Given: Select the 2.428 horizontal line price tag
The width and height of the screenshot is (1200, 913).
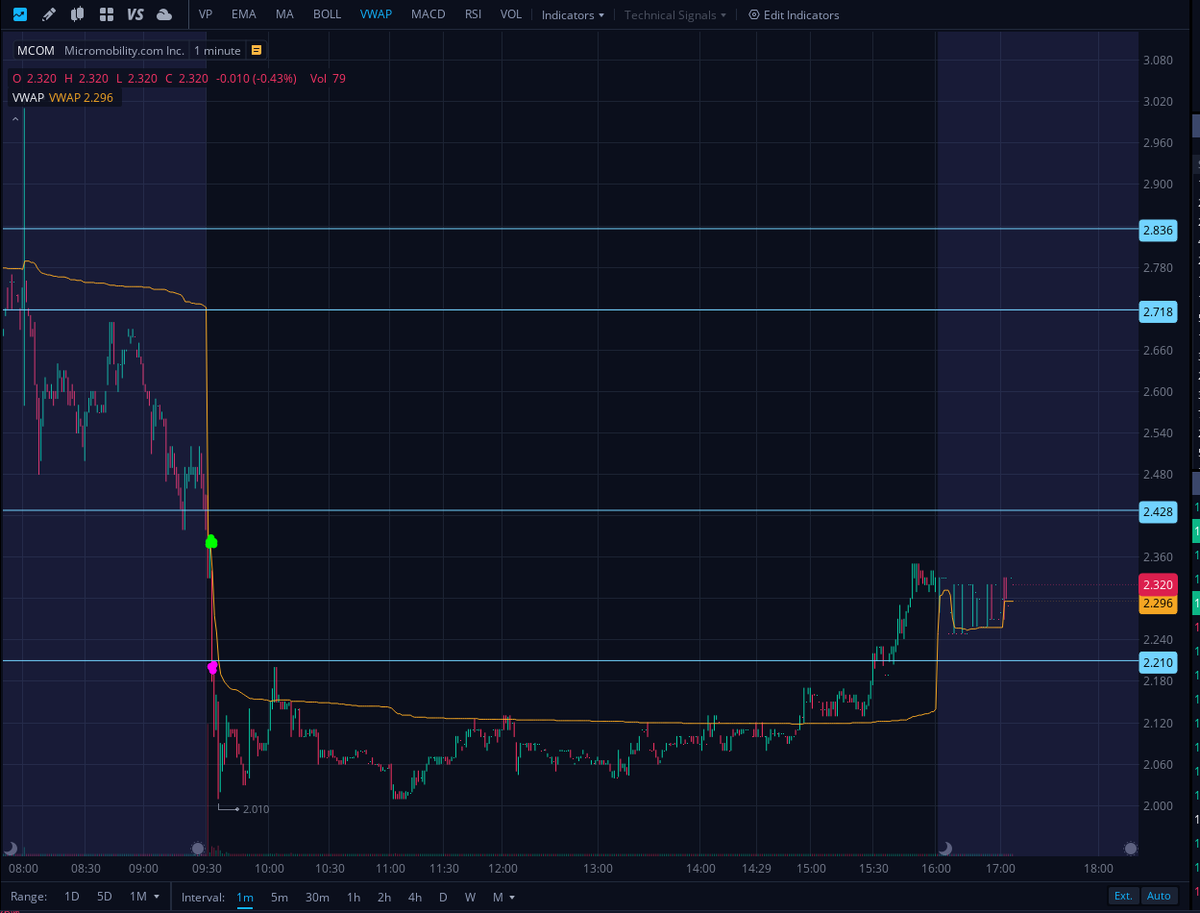Looking at the screenshot, I should coord(1158,512).
